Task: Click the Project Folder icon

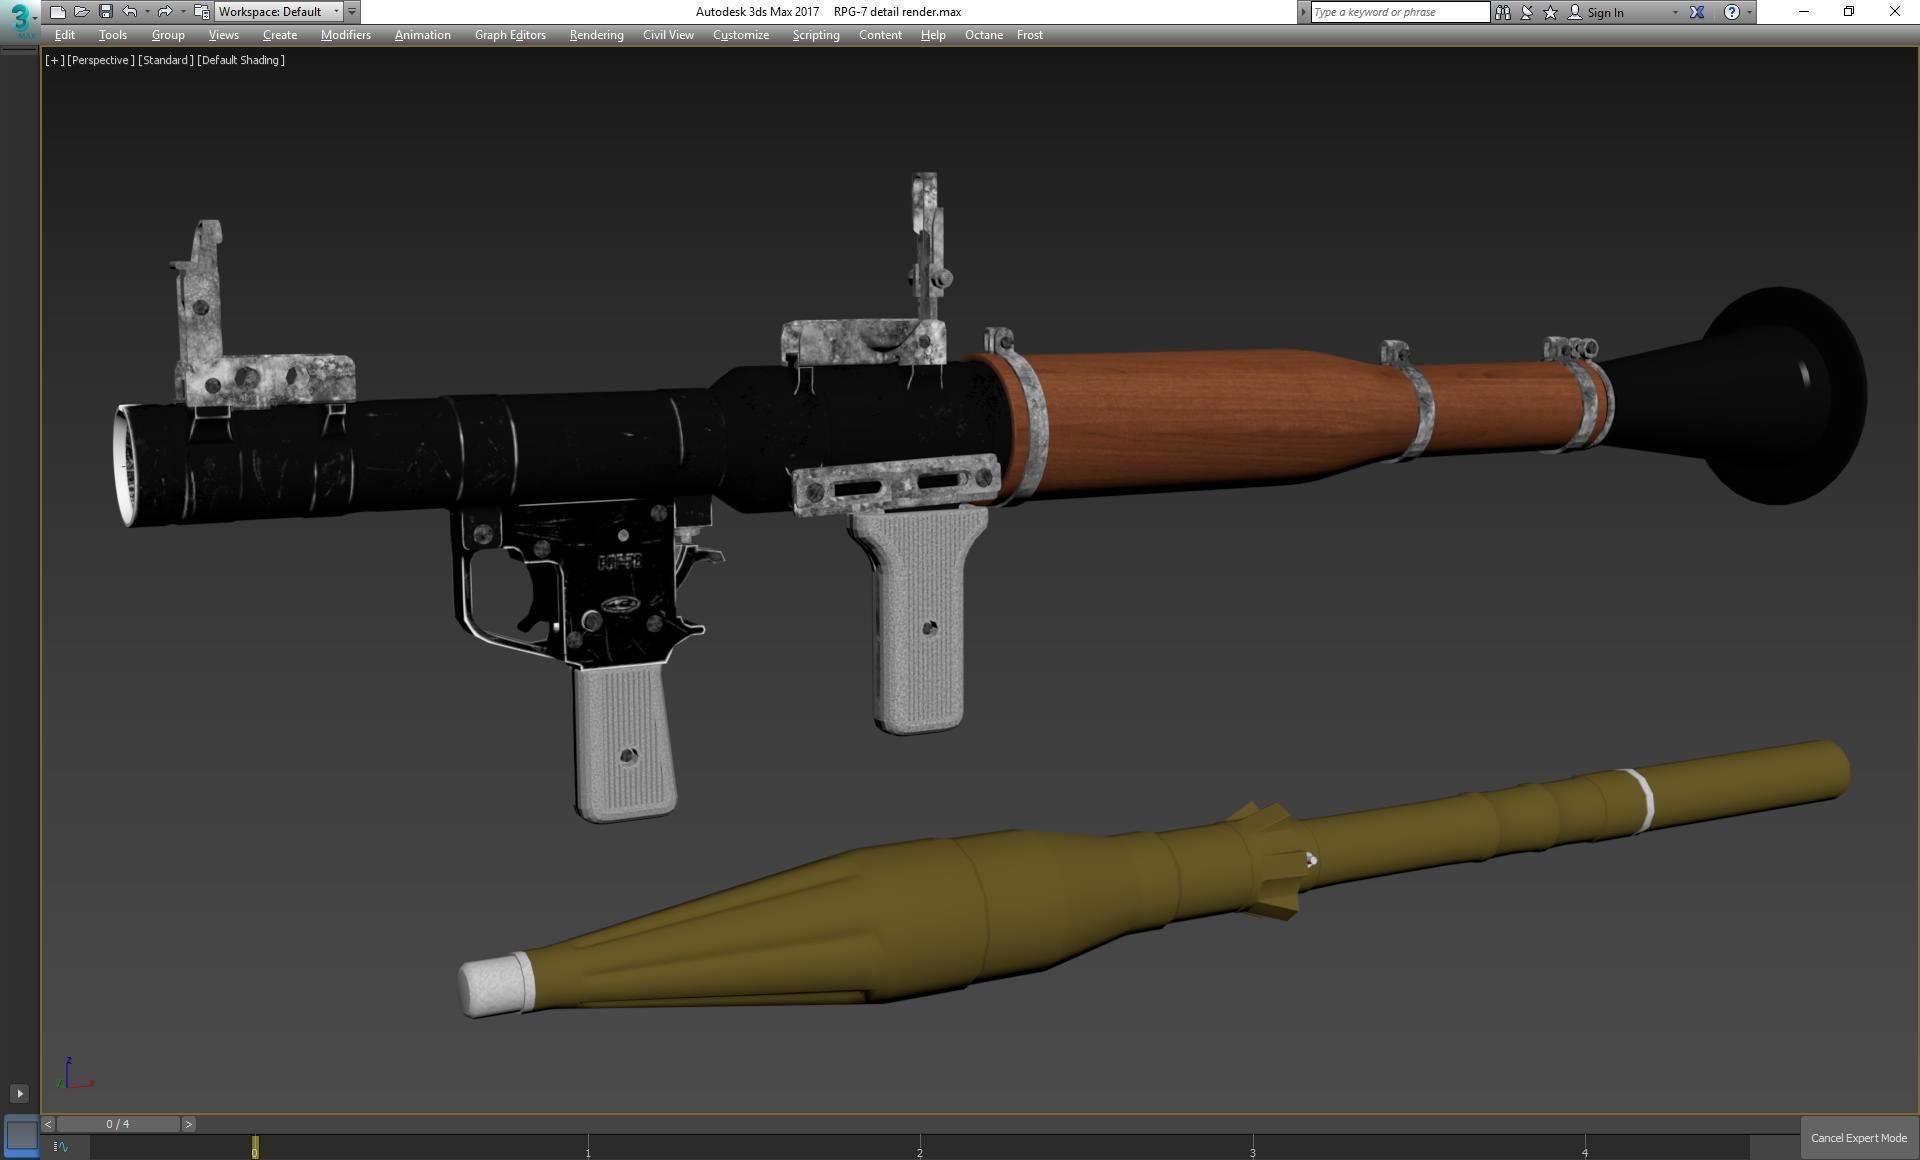Action: [201, 12]
